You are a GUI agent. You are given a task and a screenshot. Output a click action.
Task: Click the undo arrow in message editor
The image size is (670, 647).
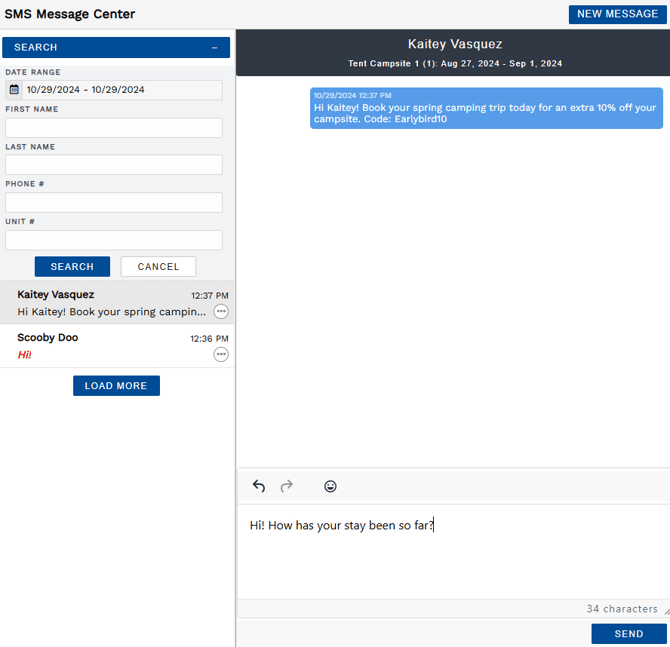tap(259, 486)
